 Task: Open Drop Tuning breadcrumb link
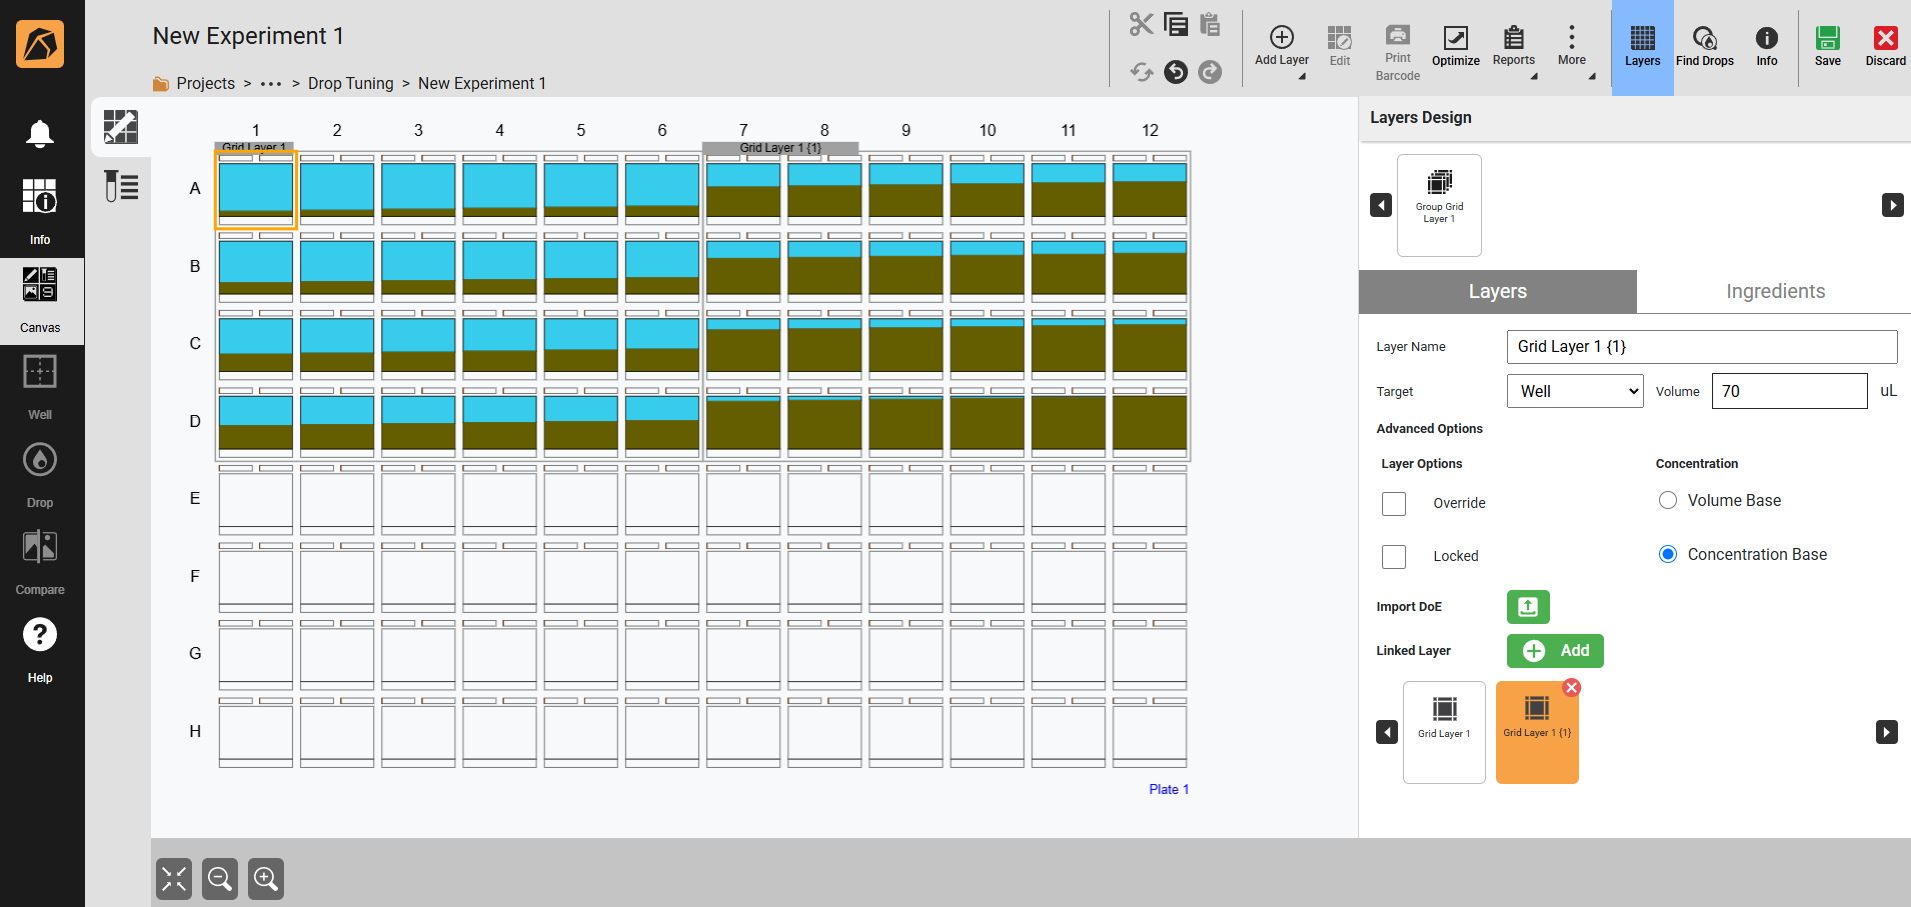pos(350,83)
